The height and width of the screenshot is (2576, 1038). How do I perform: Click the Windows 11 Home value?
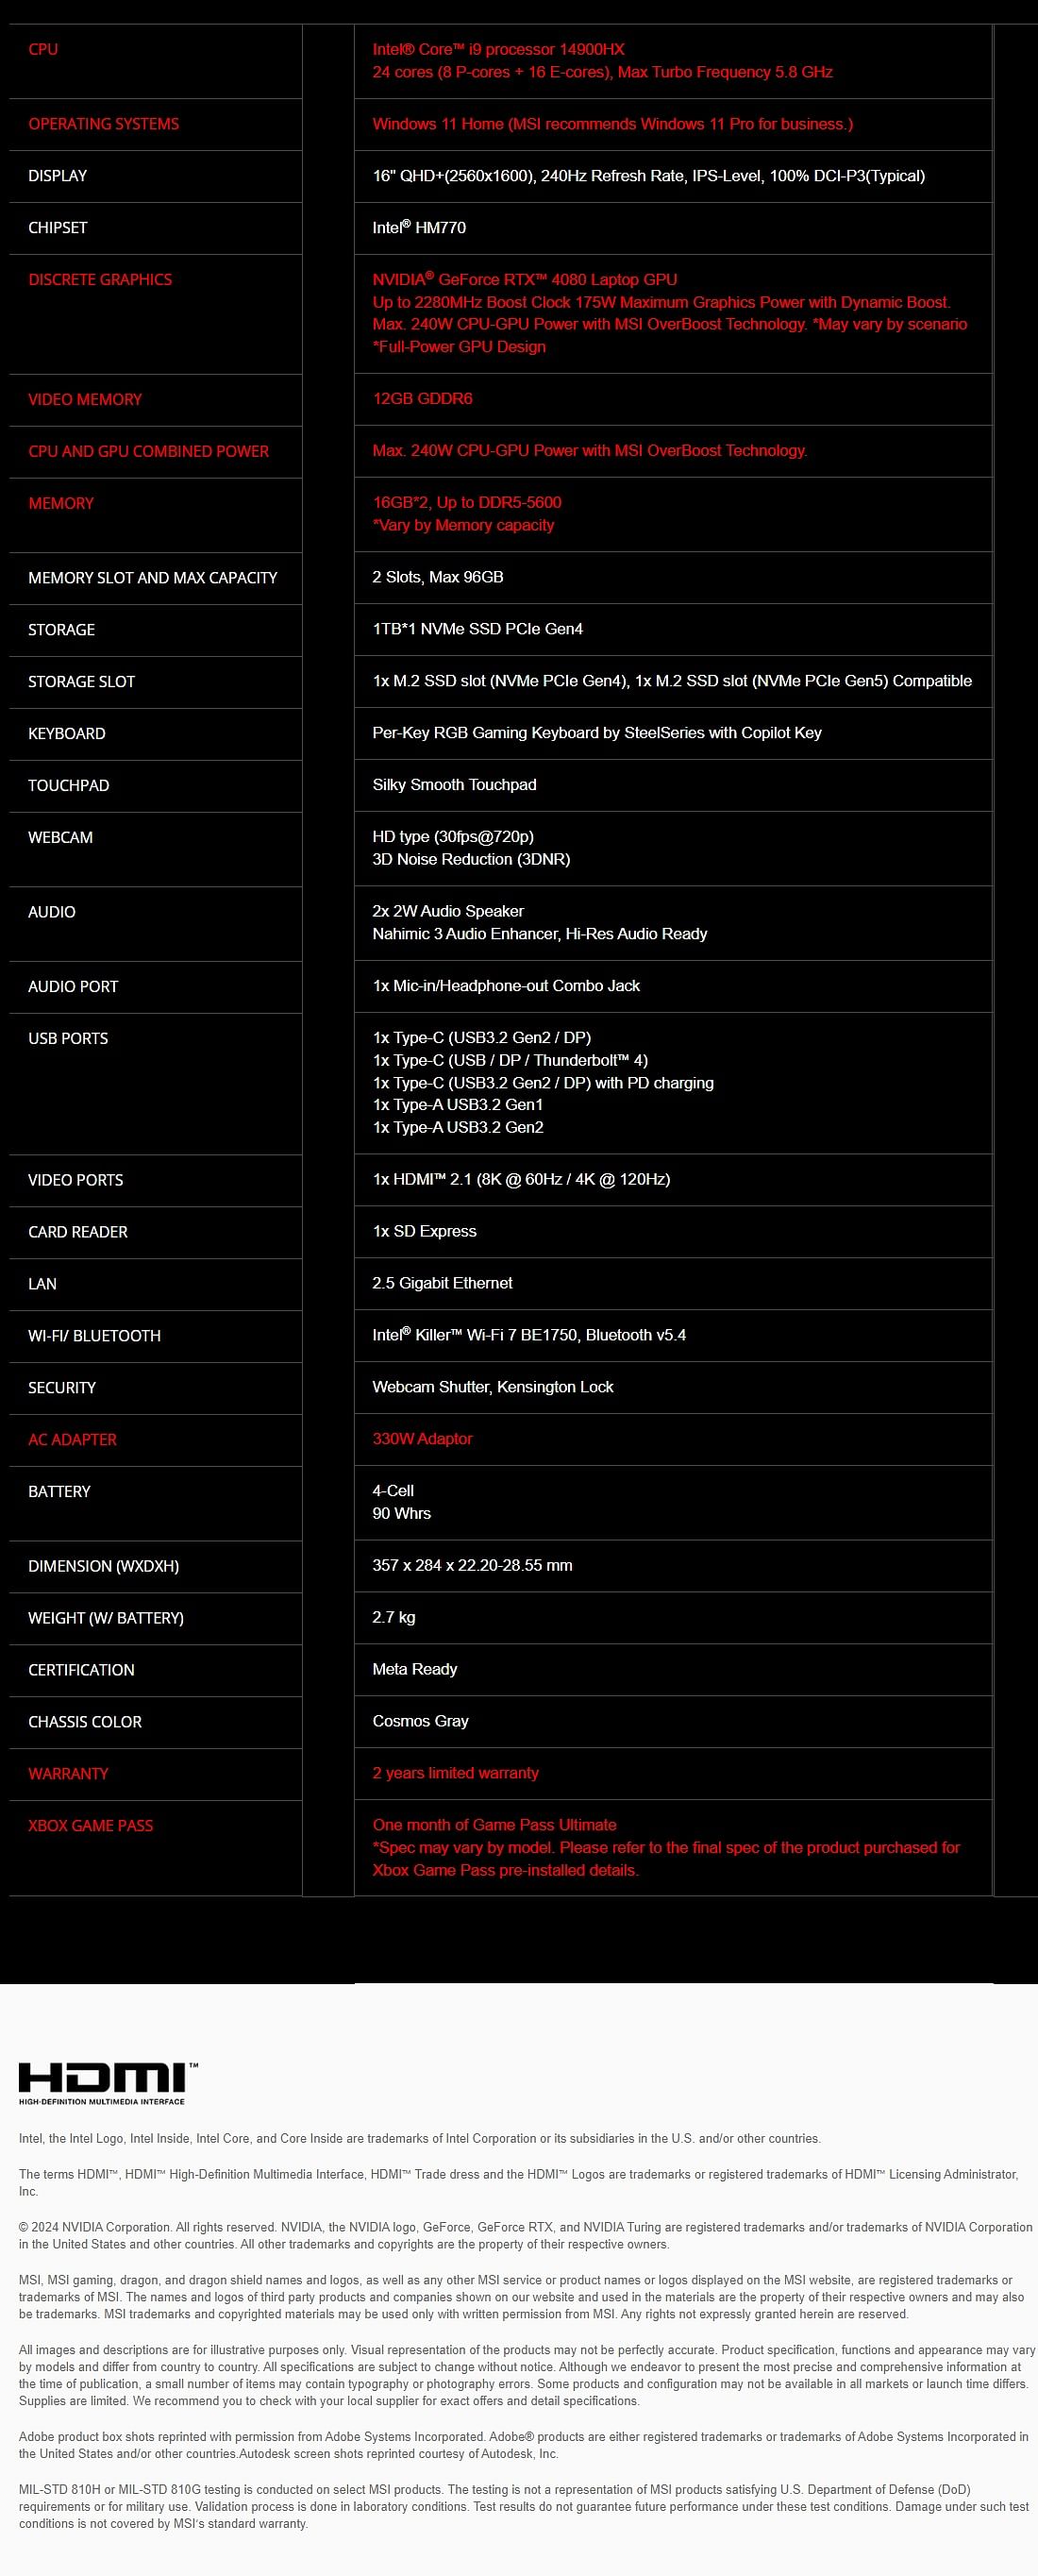pyautogui.click(x=613, y=124)
